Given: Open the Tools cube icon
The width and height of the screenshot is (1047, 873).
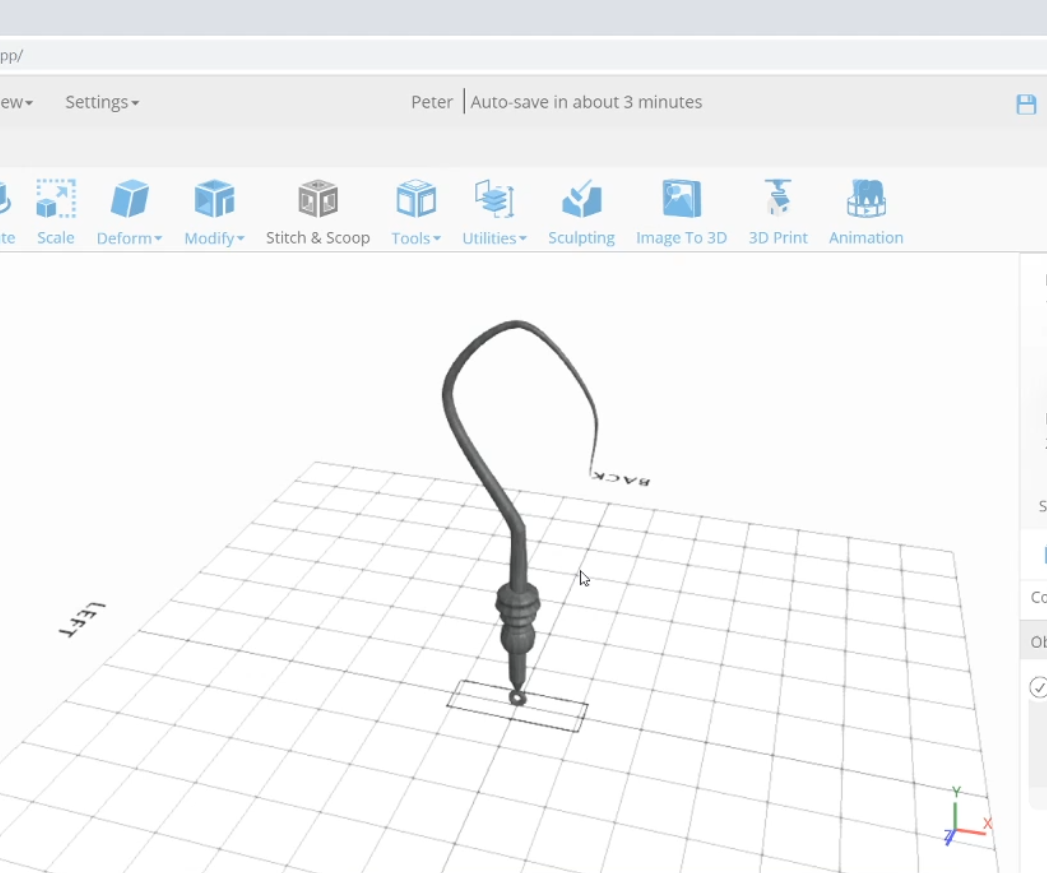Looking at the screenshot, I should 416,198.
